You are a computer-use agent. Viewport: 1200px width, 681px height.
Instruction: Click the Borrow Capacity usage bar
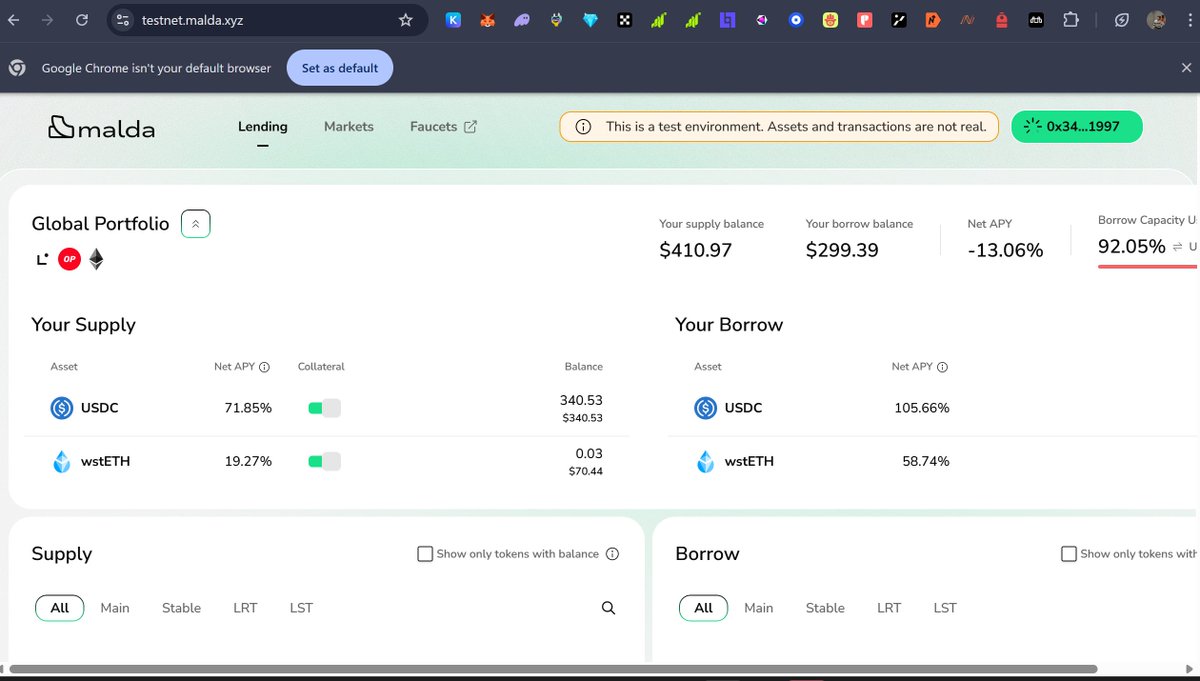coord(1147,267)
